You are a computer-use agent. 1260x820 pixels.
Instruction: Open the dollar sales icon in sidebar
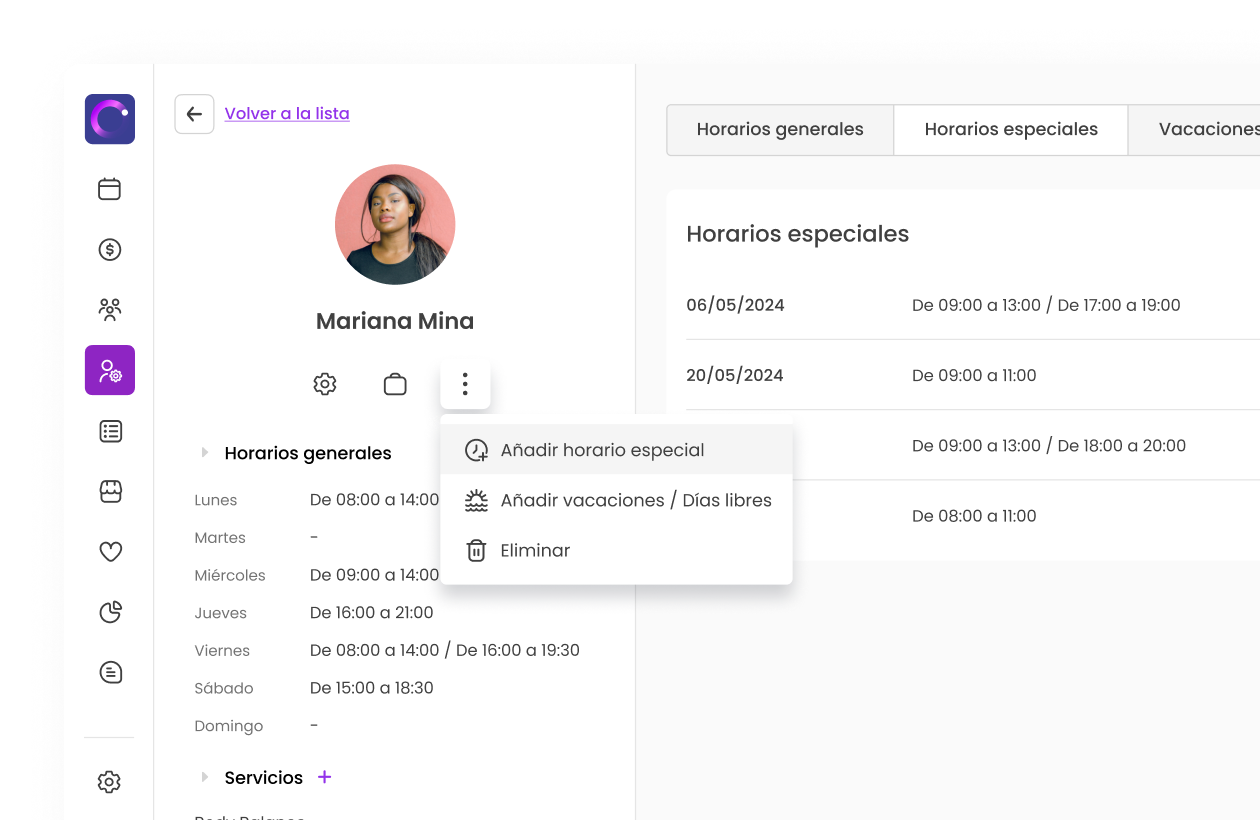tap(110, 249)
